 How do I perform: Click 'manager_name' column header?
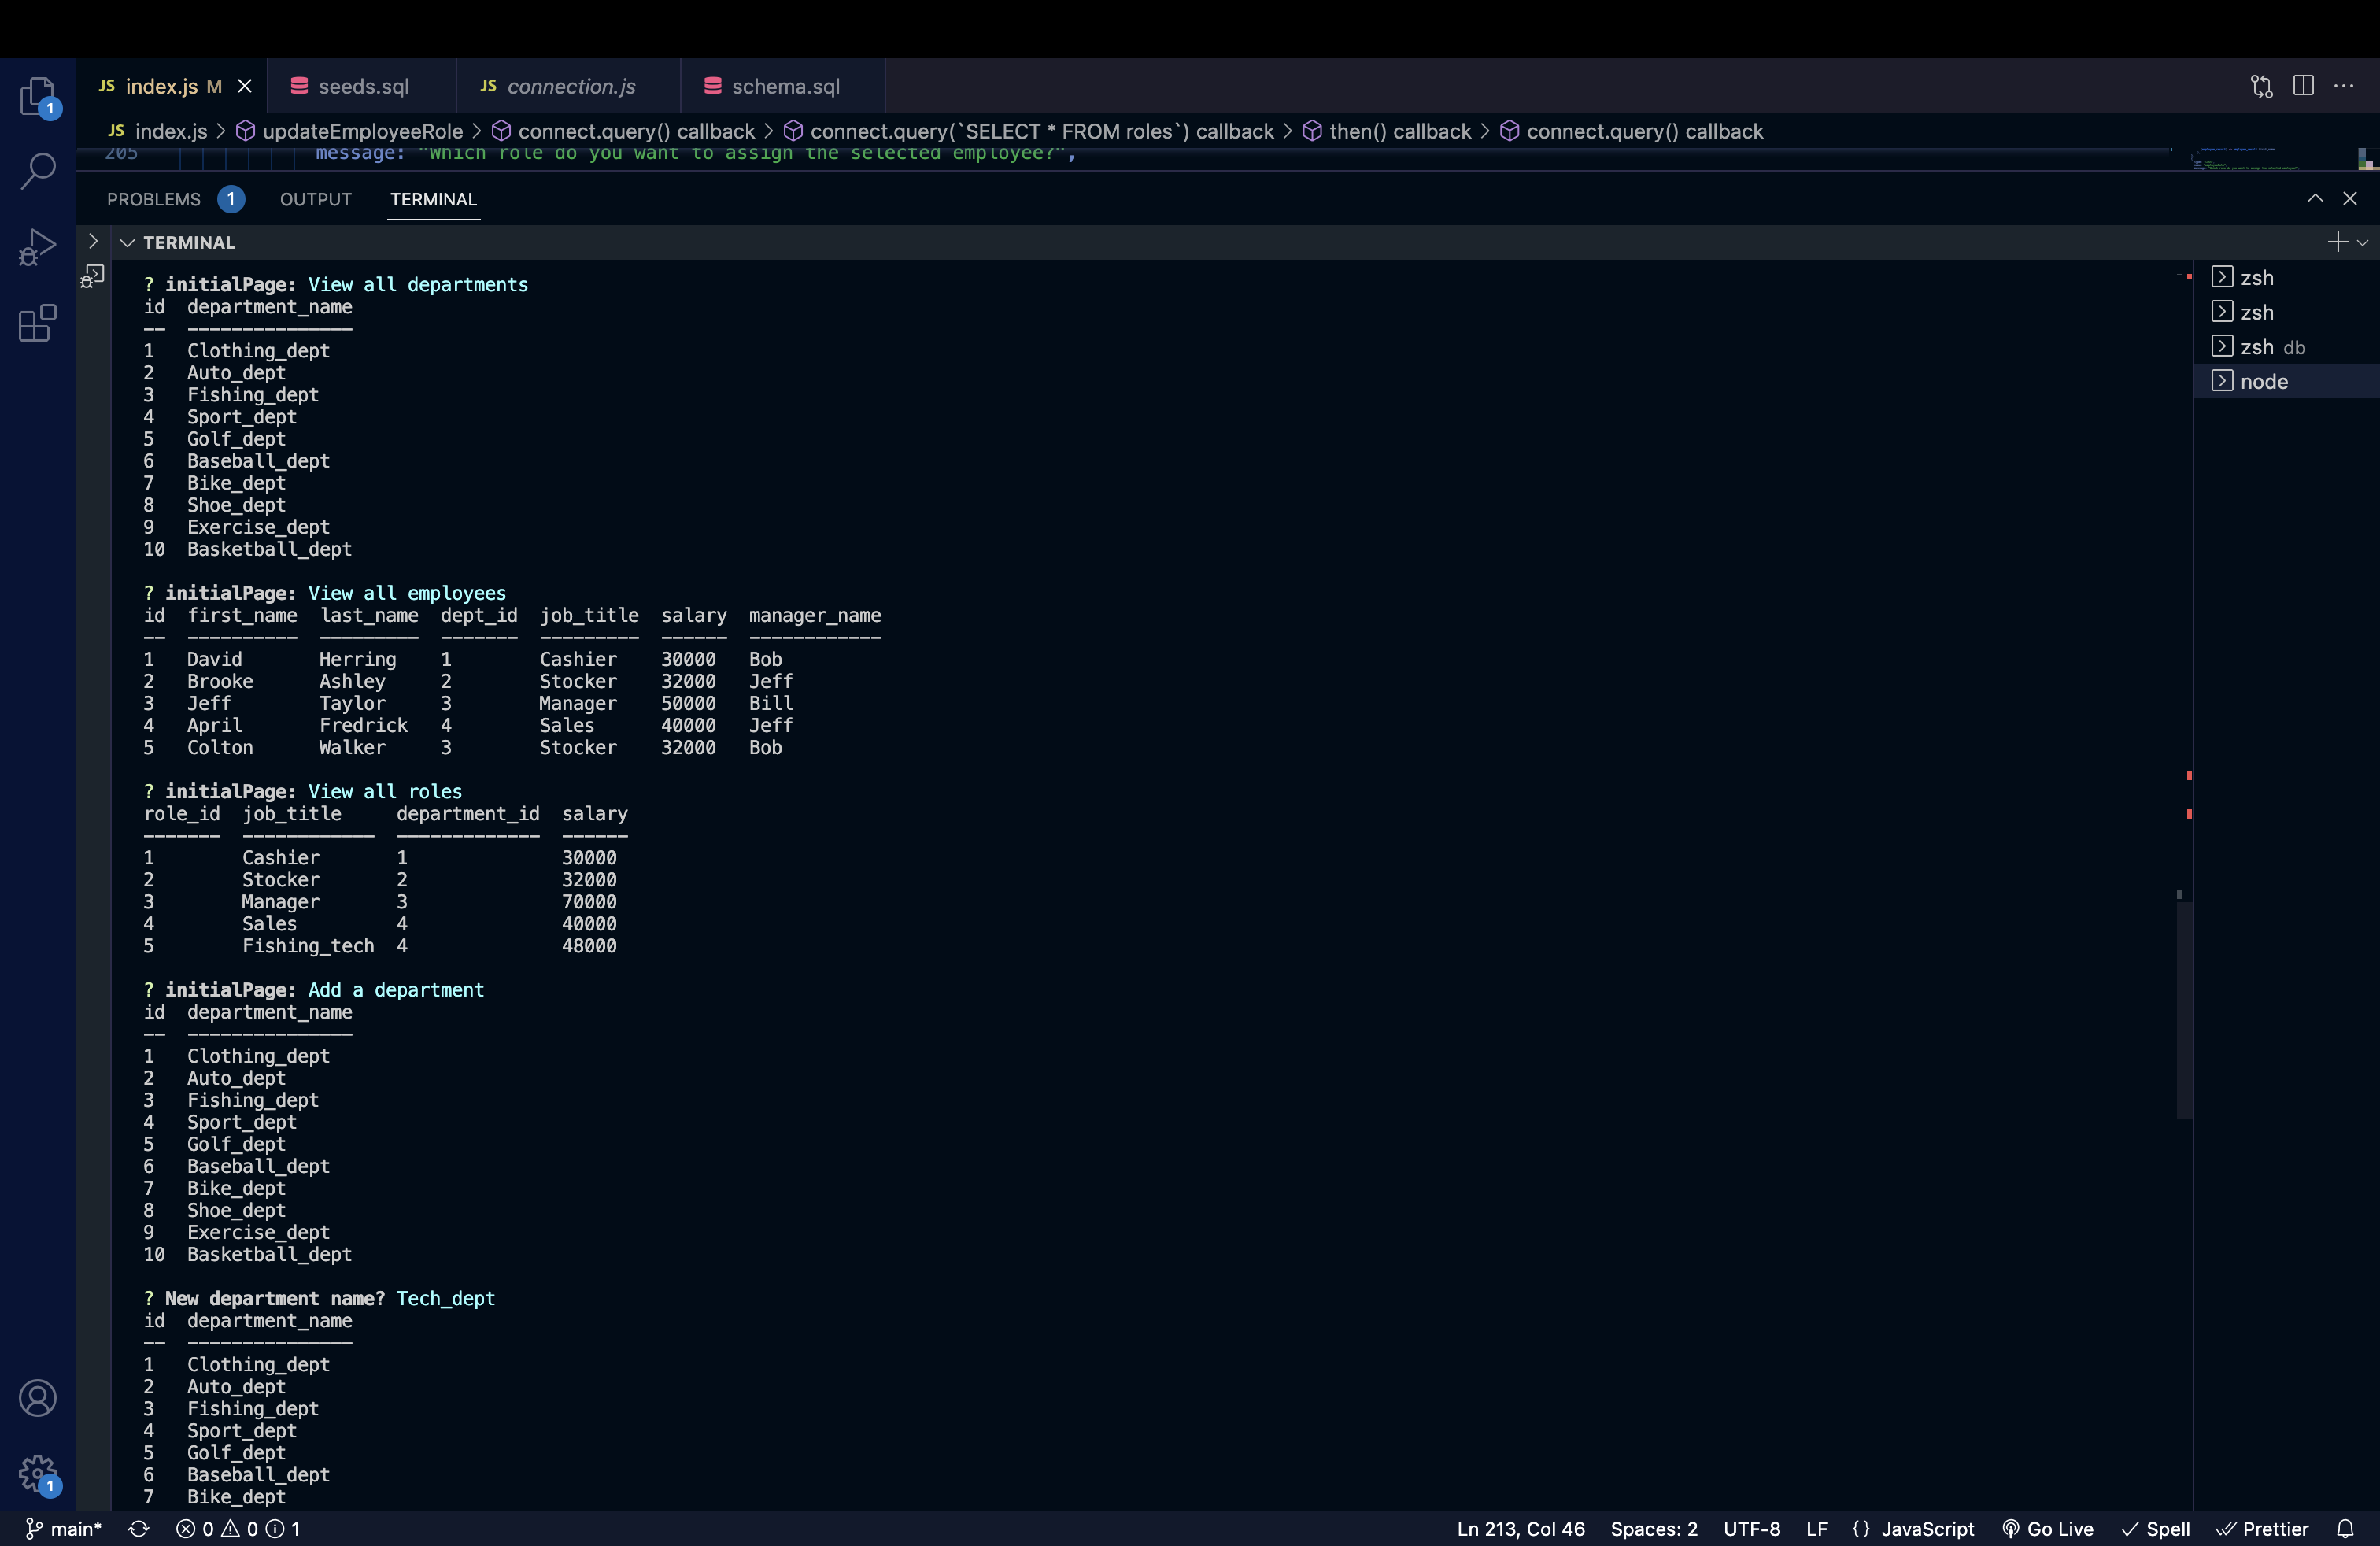tap(815, 615)
